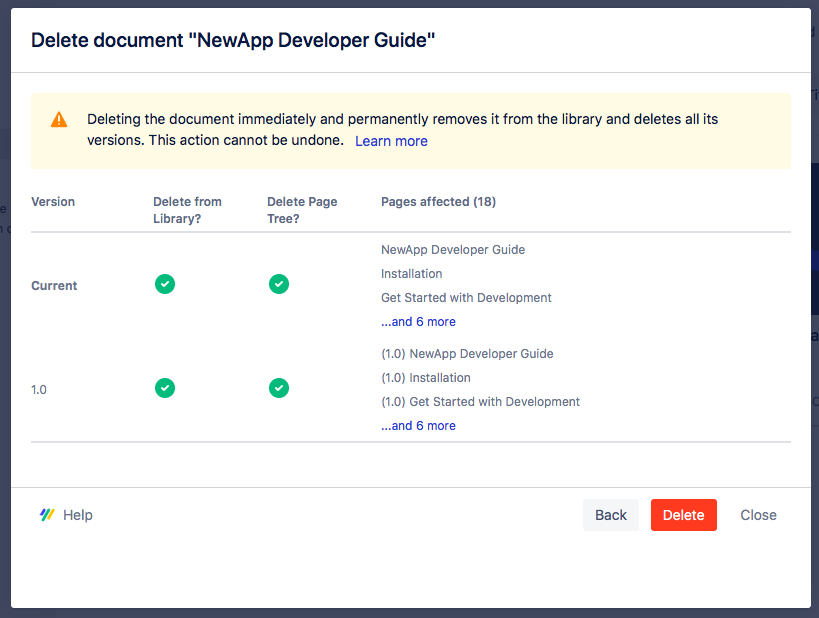This screenshot has height=618, width=819.
Task: Toggle Delete Page Tree for Current version
Action: (x=279, y=285)
